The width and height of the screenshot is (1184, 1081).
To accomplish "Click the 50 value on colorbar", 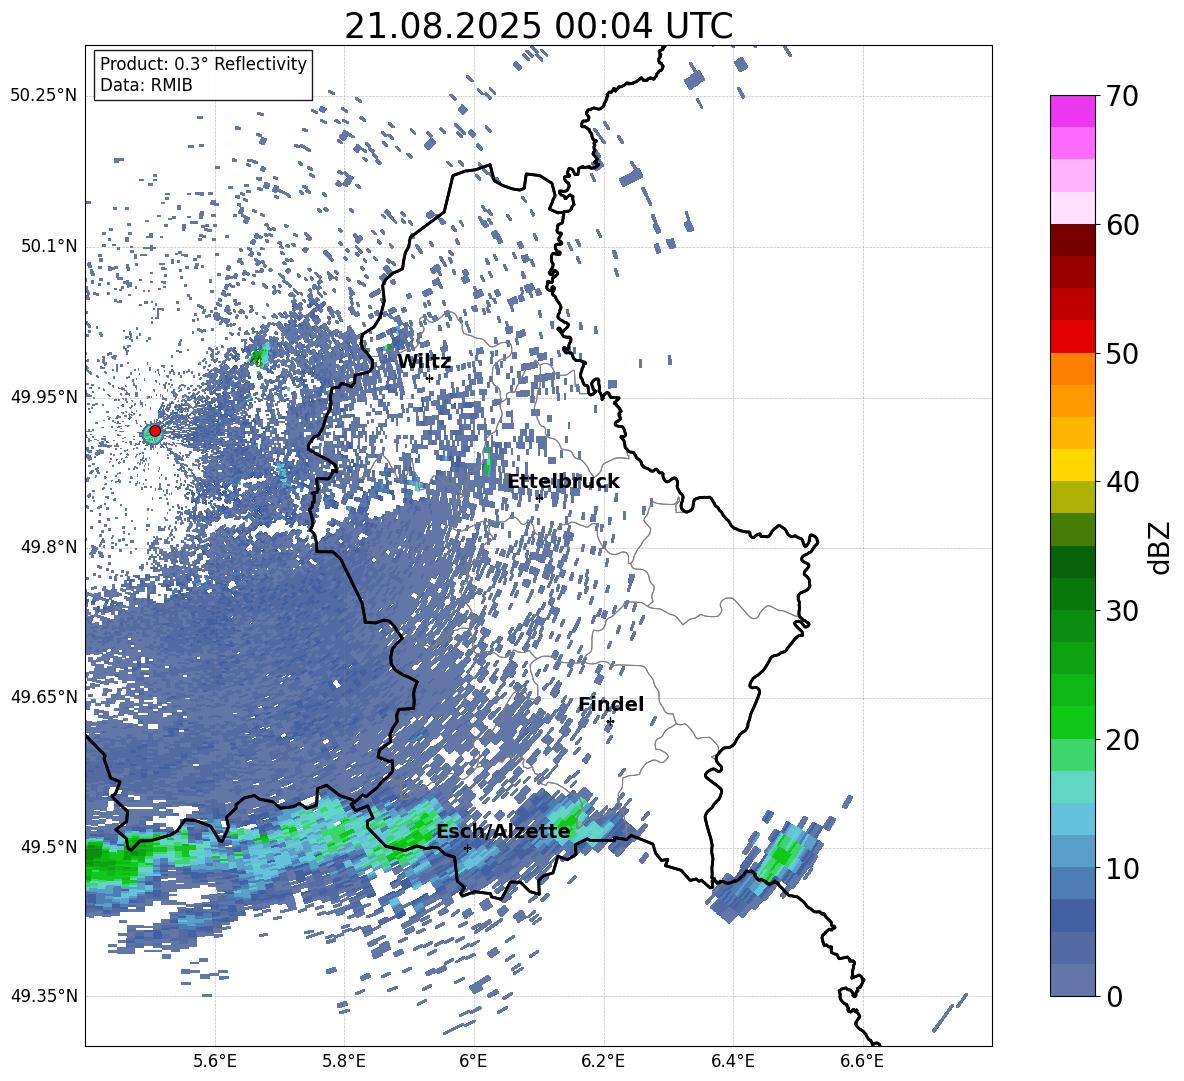I will point(1123,353).
